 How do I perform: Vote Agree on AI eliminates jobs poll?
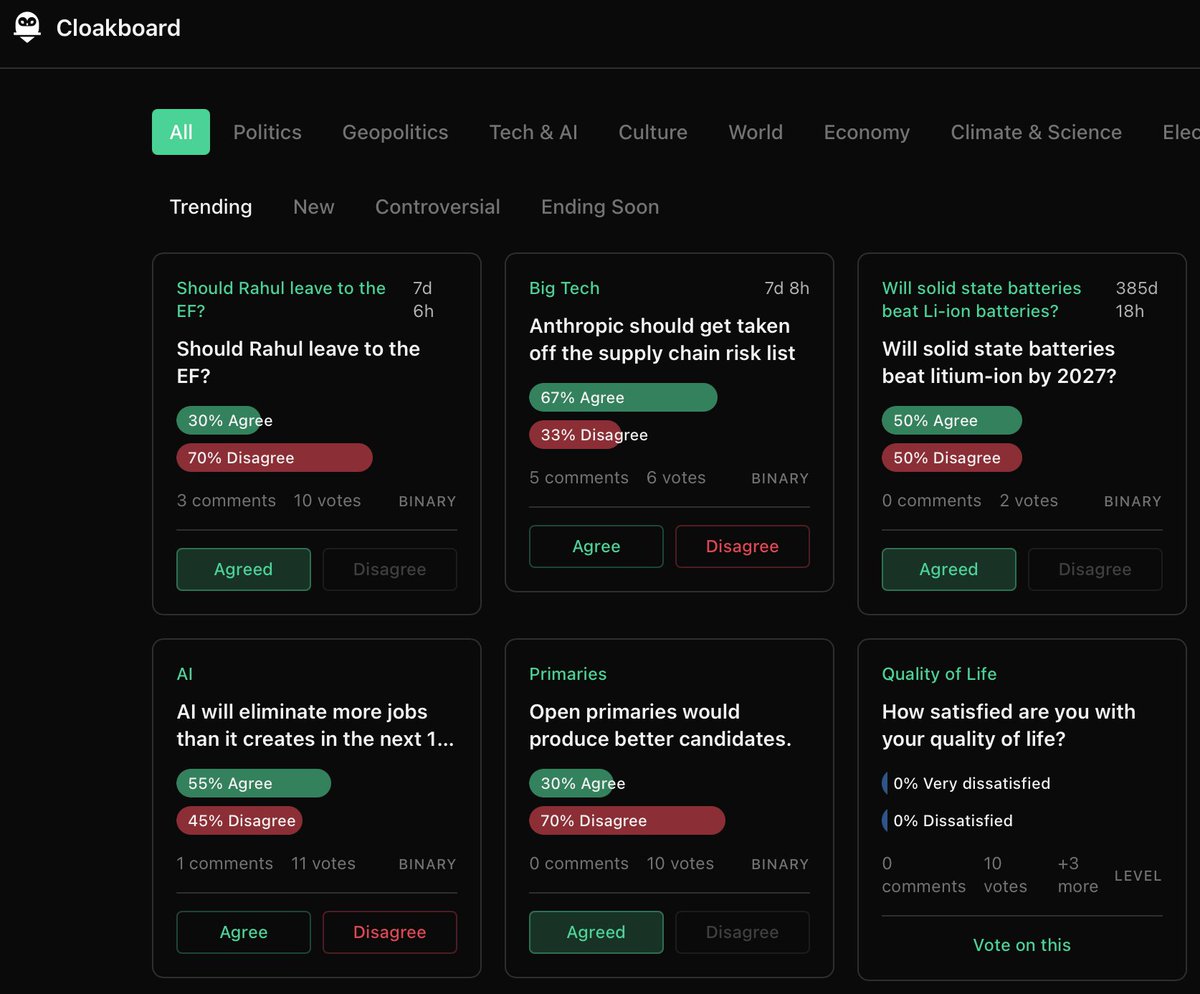coord(243,932)
